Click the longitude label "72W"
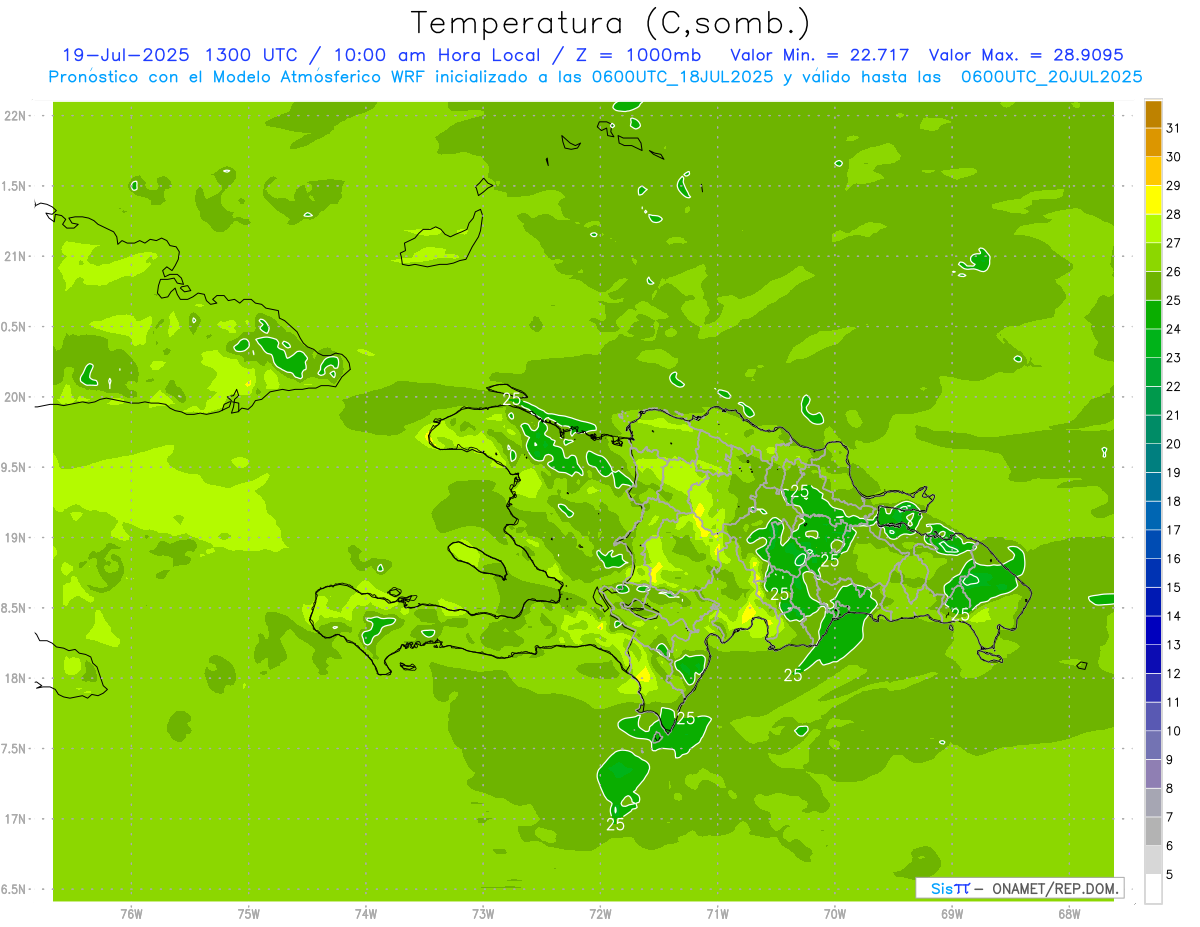 (x=601, y=914)
